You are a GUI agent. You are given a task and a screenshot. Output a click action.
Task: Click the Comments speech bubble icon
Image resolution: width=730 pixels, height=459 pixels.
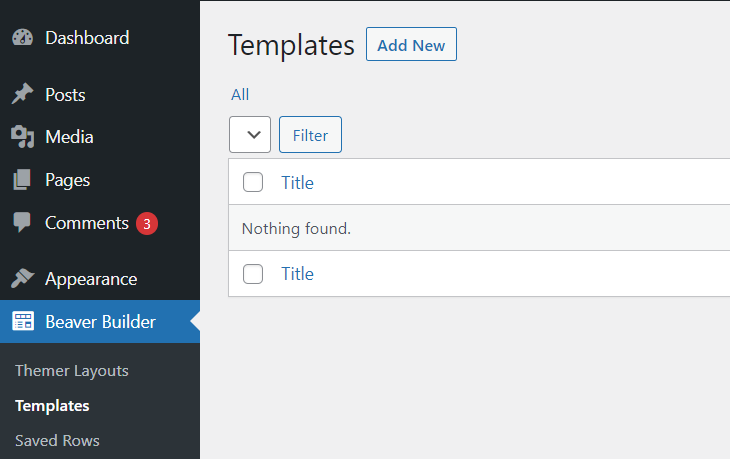click(22, 223)
